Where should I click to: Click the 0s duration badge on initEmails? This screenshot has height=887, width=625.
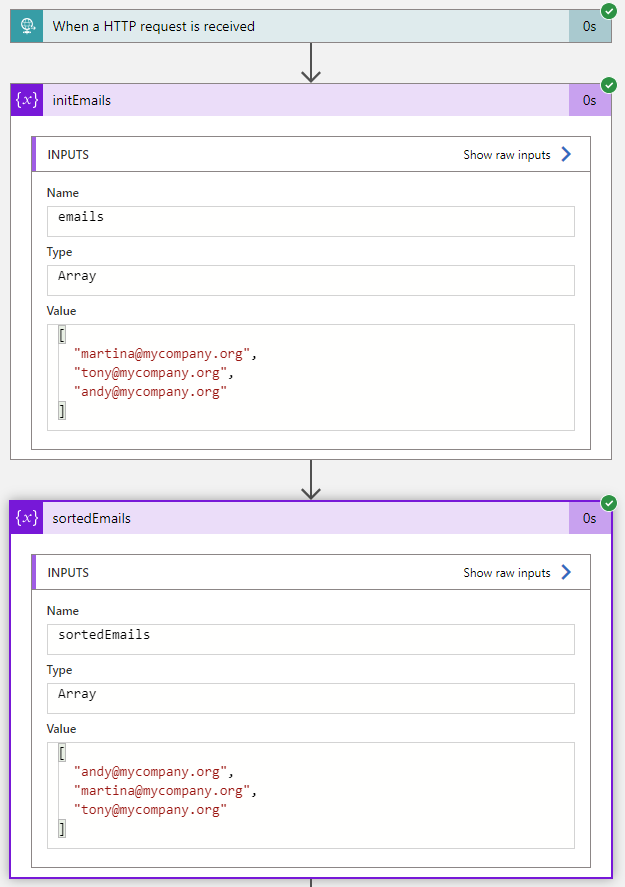point(590,100)
